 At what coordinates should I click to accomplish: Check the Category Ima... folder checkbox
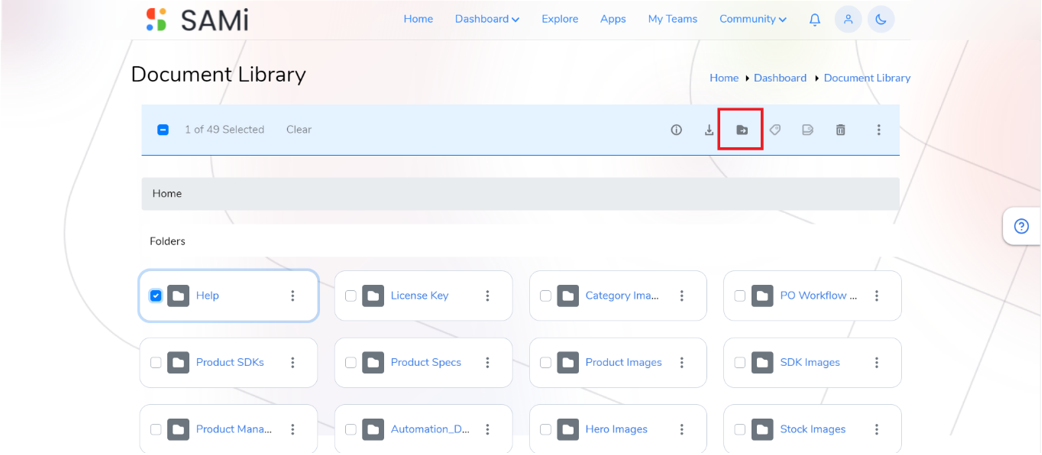point(545,296)
